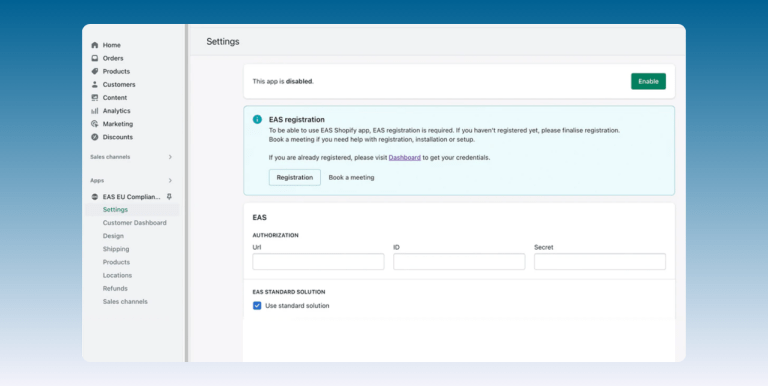Click the Customers person icon
768x386 pixels.
pyautogui.click(x=95, y=84)
